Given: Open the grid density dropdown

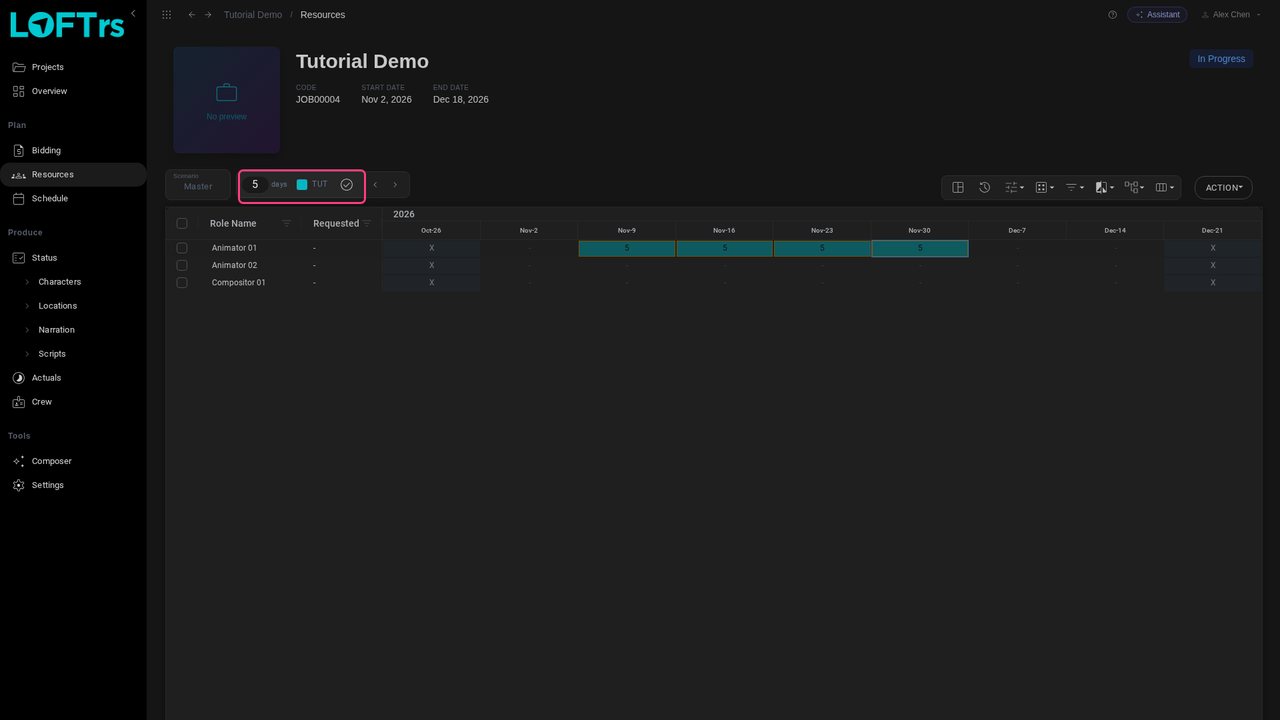Looking at the screenshot, I should click(1044, 187).
